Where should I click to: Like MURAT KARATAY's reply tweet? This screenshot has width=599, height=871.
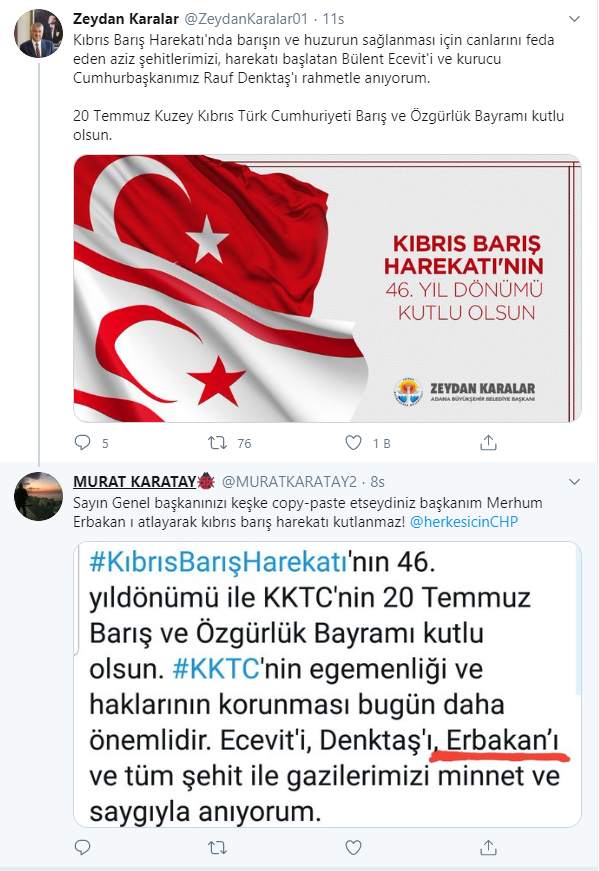pos(353,848)
